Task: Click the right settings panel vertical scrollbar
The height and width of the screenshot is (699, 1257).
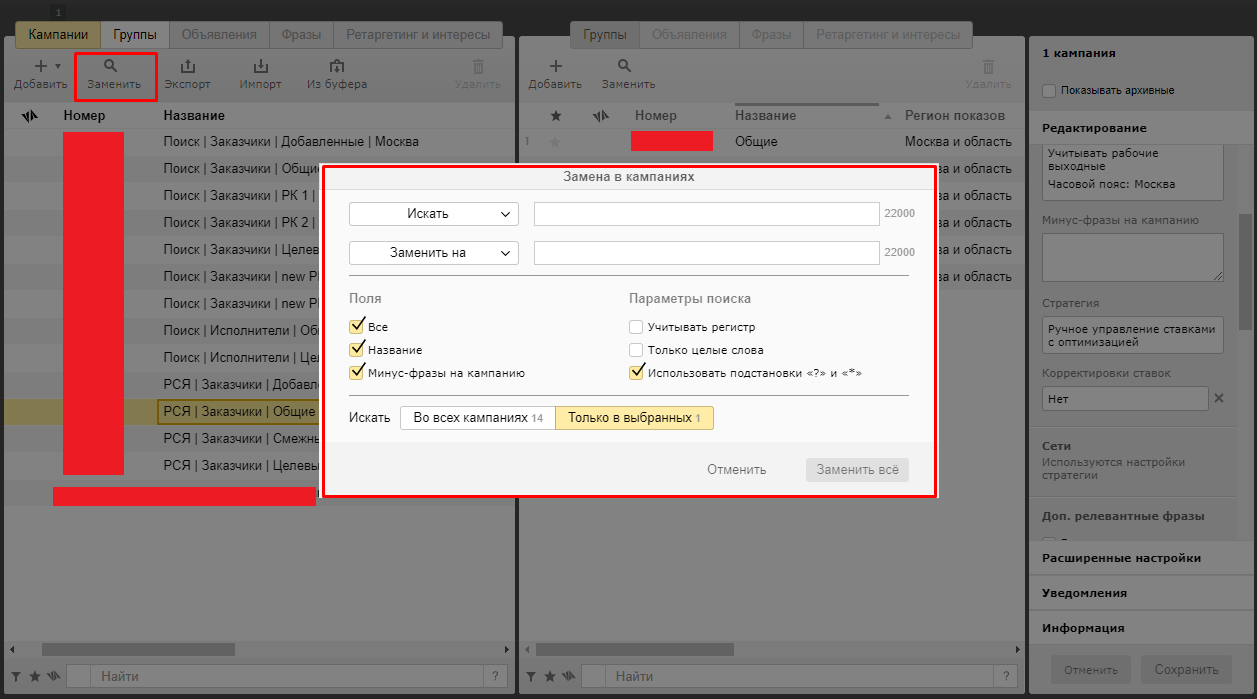Action: coord(1245,272)
